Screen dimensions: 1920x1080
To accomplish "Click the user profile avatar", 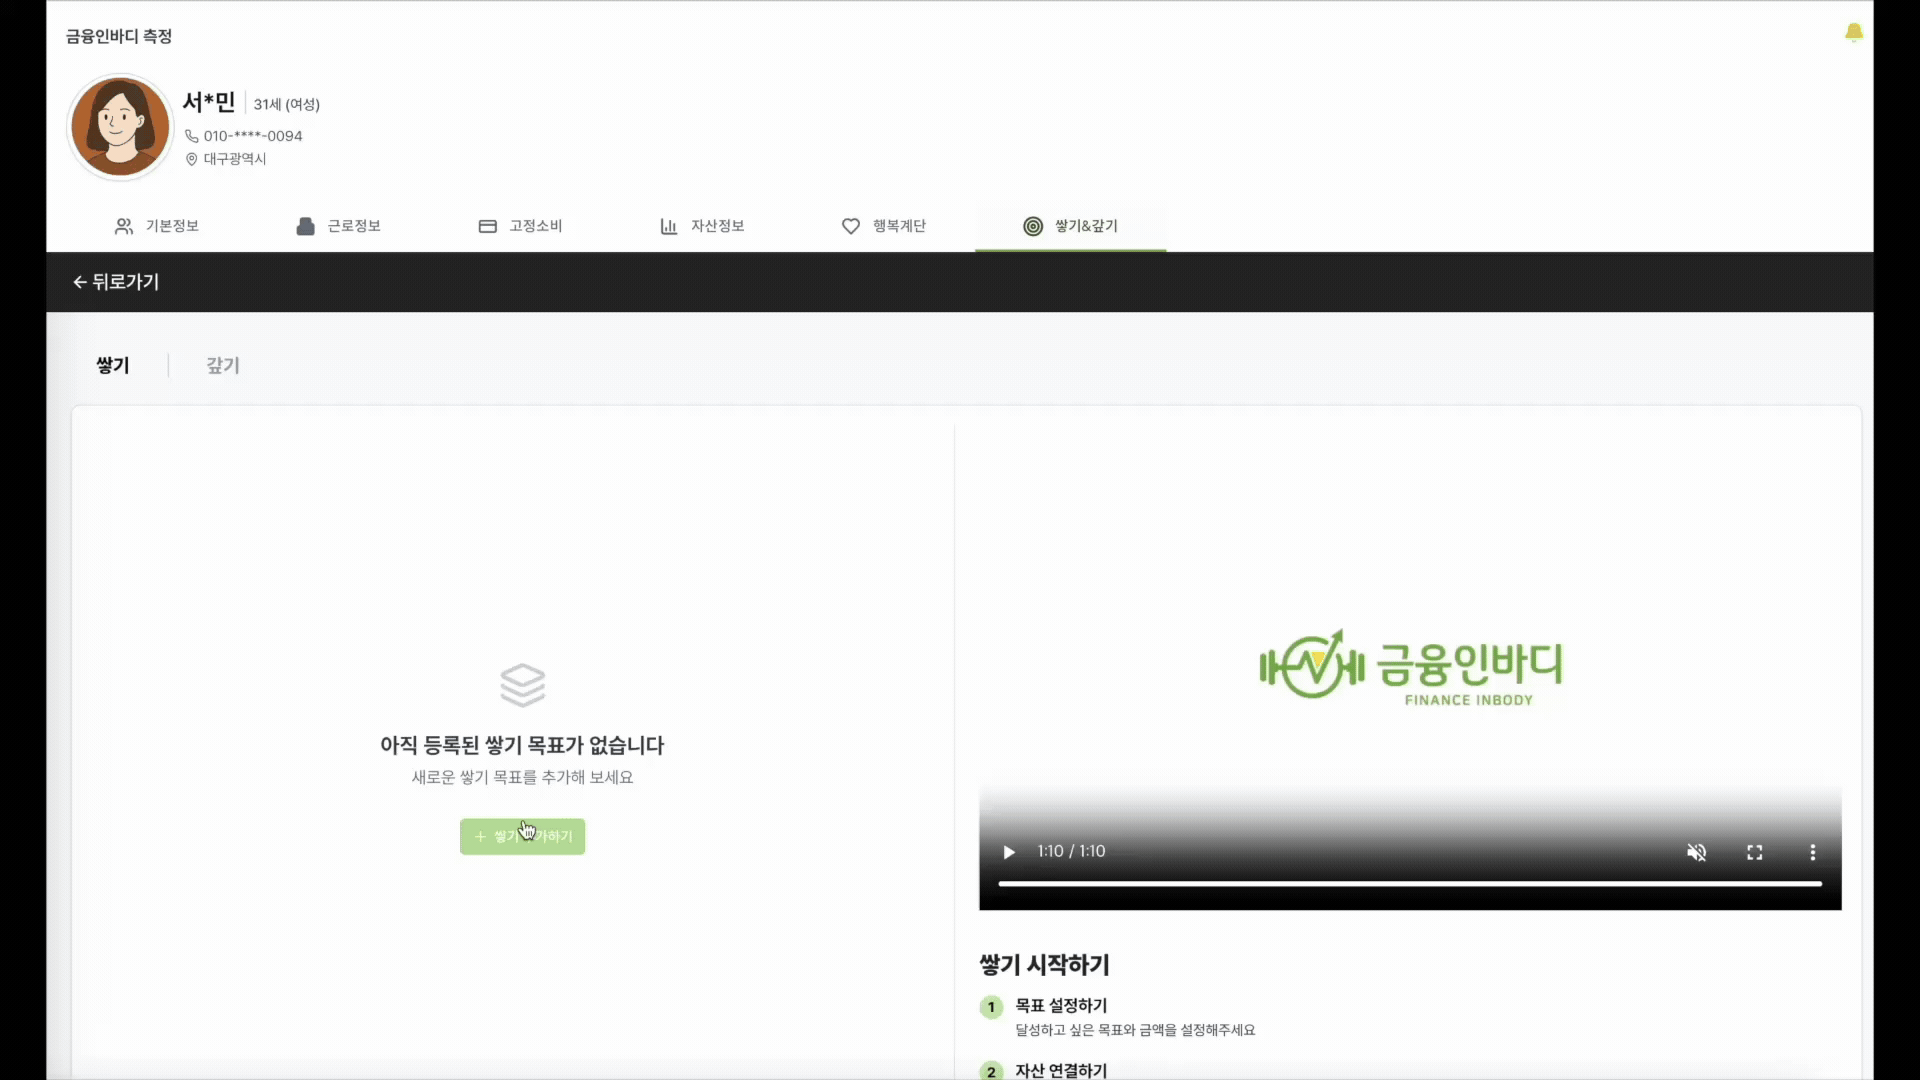I will (x=119, y=126).
